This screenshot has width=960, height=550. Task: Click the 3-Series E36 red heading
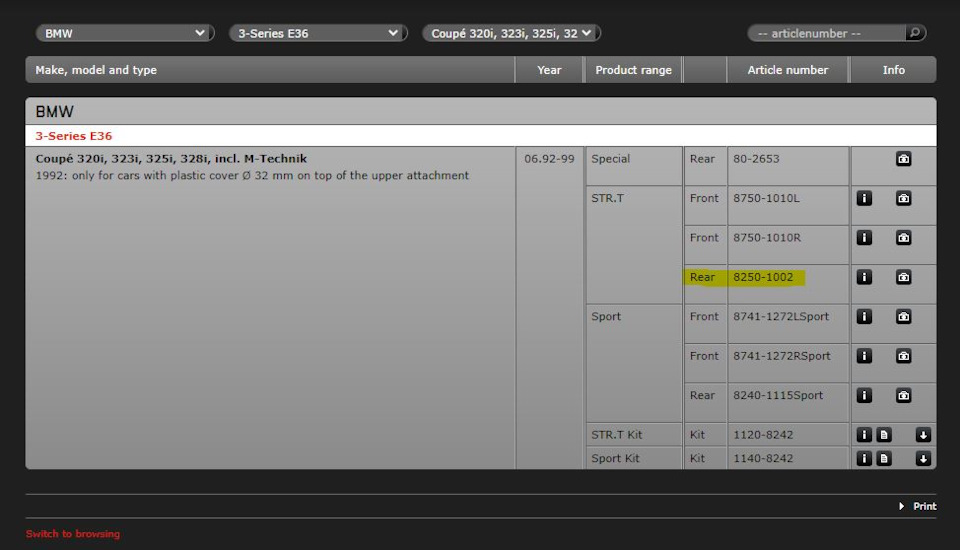73,136
